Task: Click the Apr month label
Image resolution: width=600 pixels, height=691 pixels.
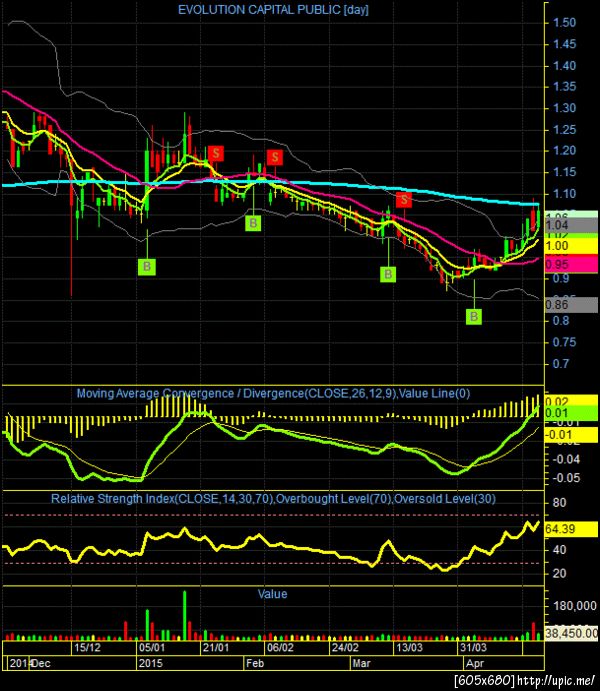Action: 475,663
